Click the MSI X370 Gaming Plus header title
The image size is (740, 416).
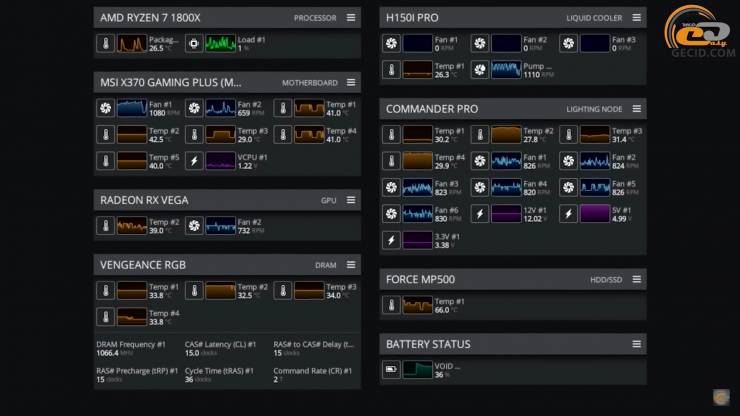click(170, 82)
